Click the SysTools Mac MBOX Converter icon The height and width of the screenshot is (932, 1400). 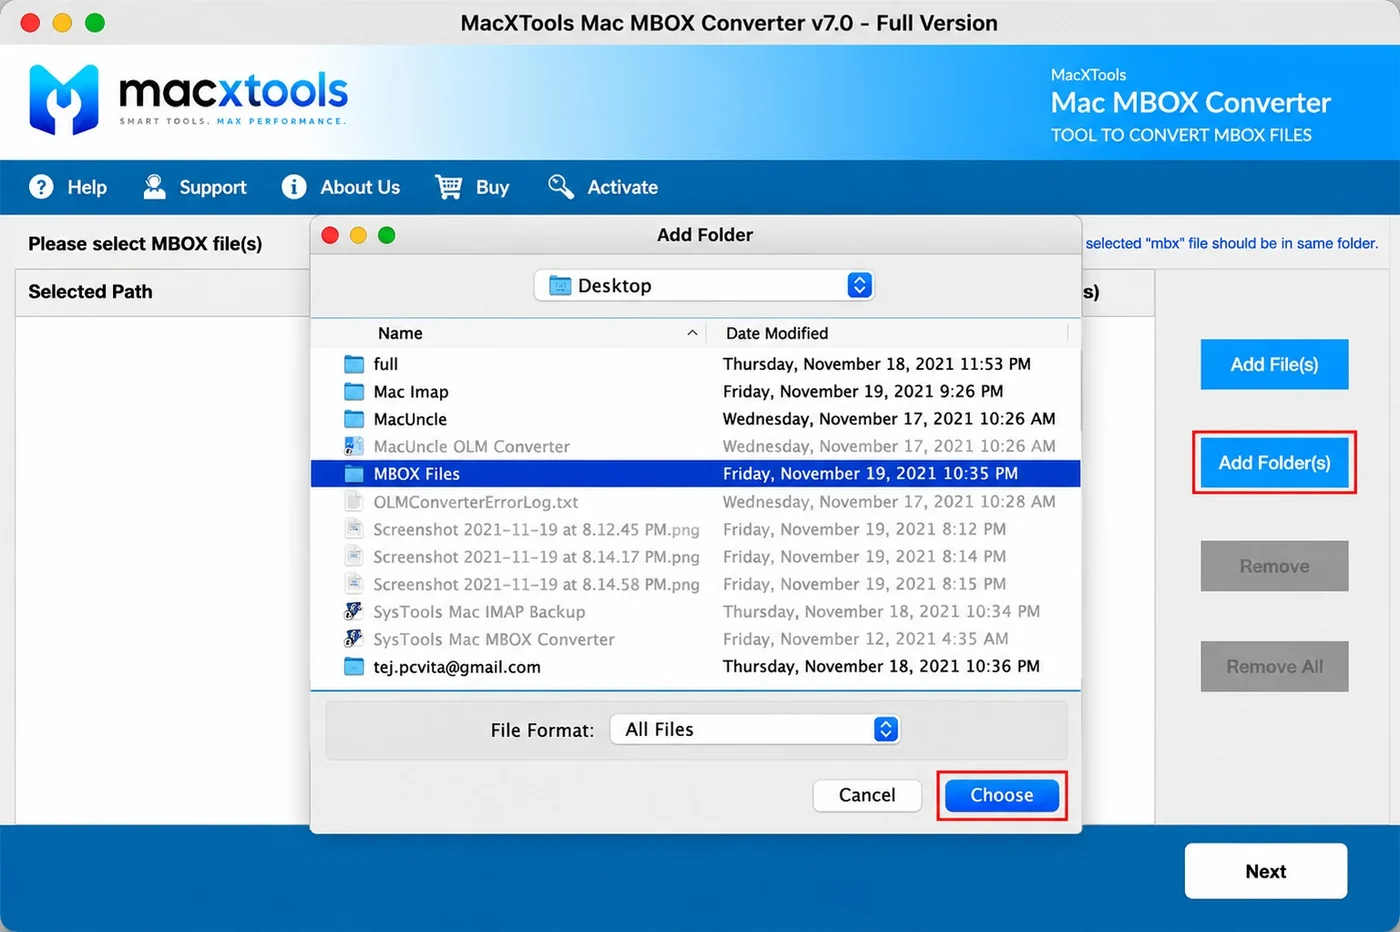(354, 639)
